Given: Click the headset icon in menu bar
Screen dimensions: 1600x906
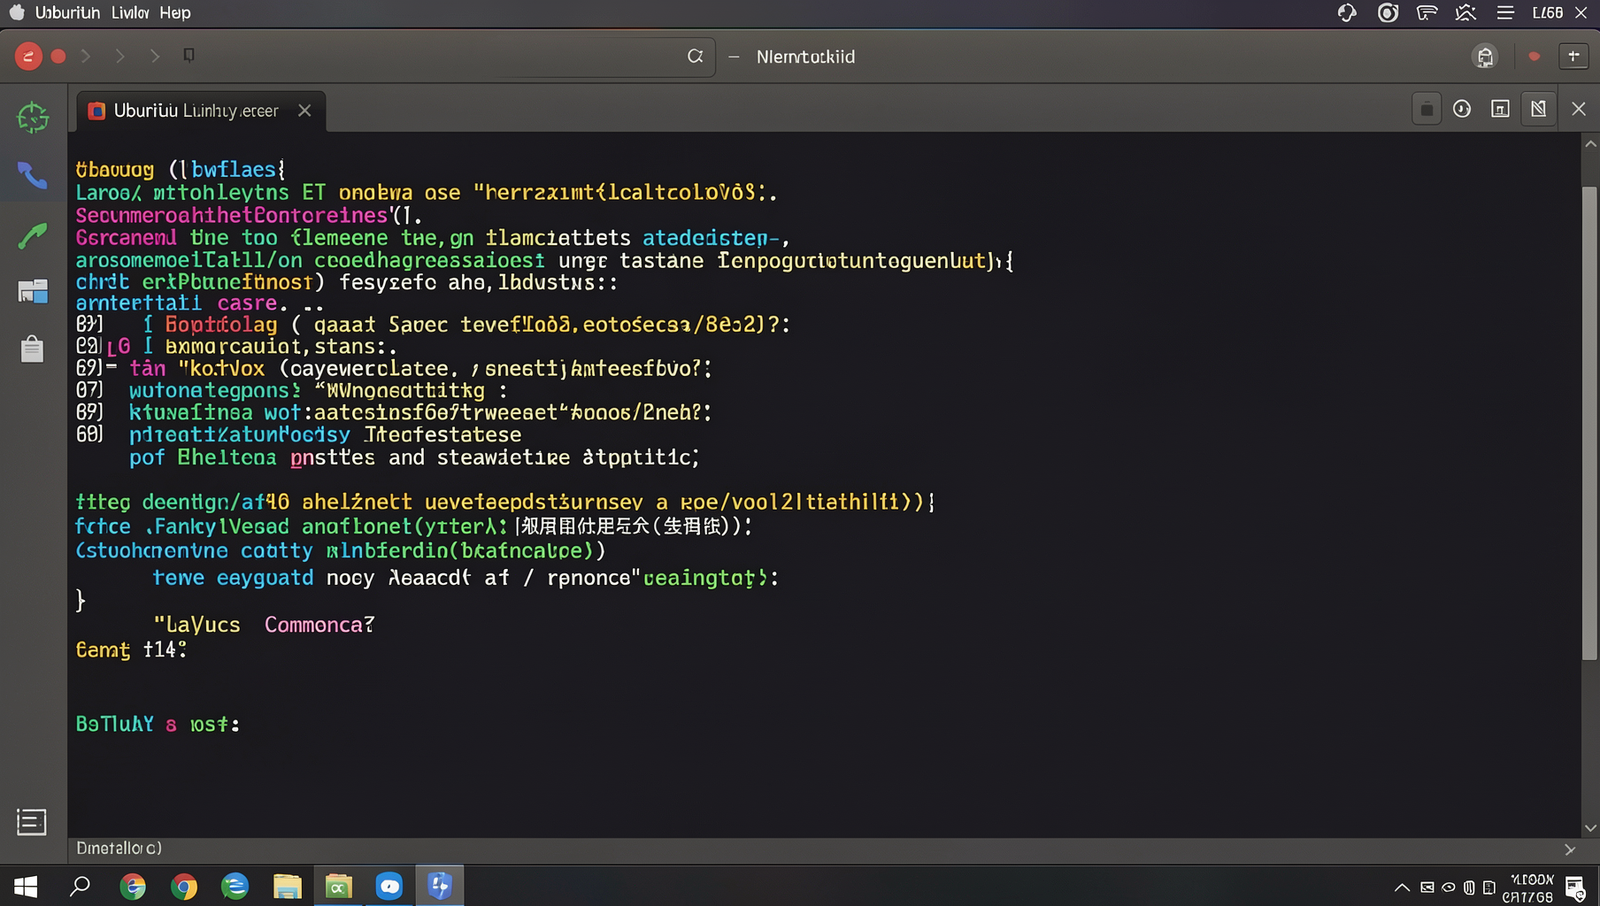Looking at the screenshot, I should pyautogui.click(x=1347, y=13).
